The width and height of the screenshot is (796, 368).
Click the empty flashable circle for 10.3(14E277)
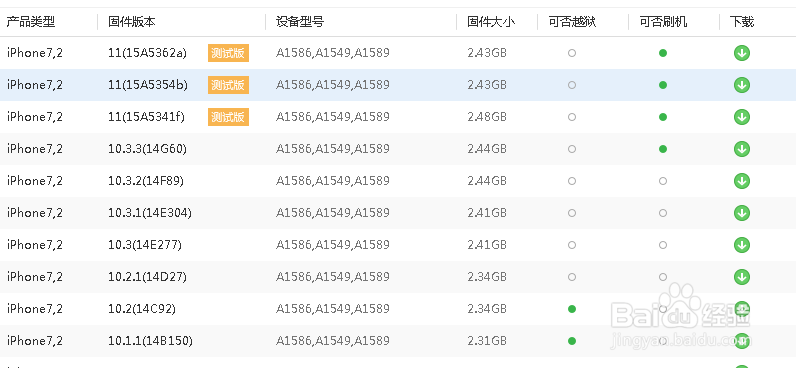tap(662, 245)
